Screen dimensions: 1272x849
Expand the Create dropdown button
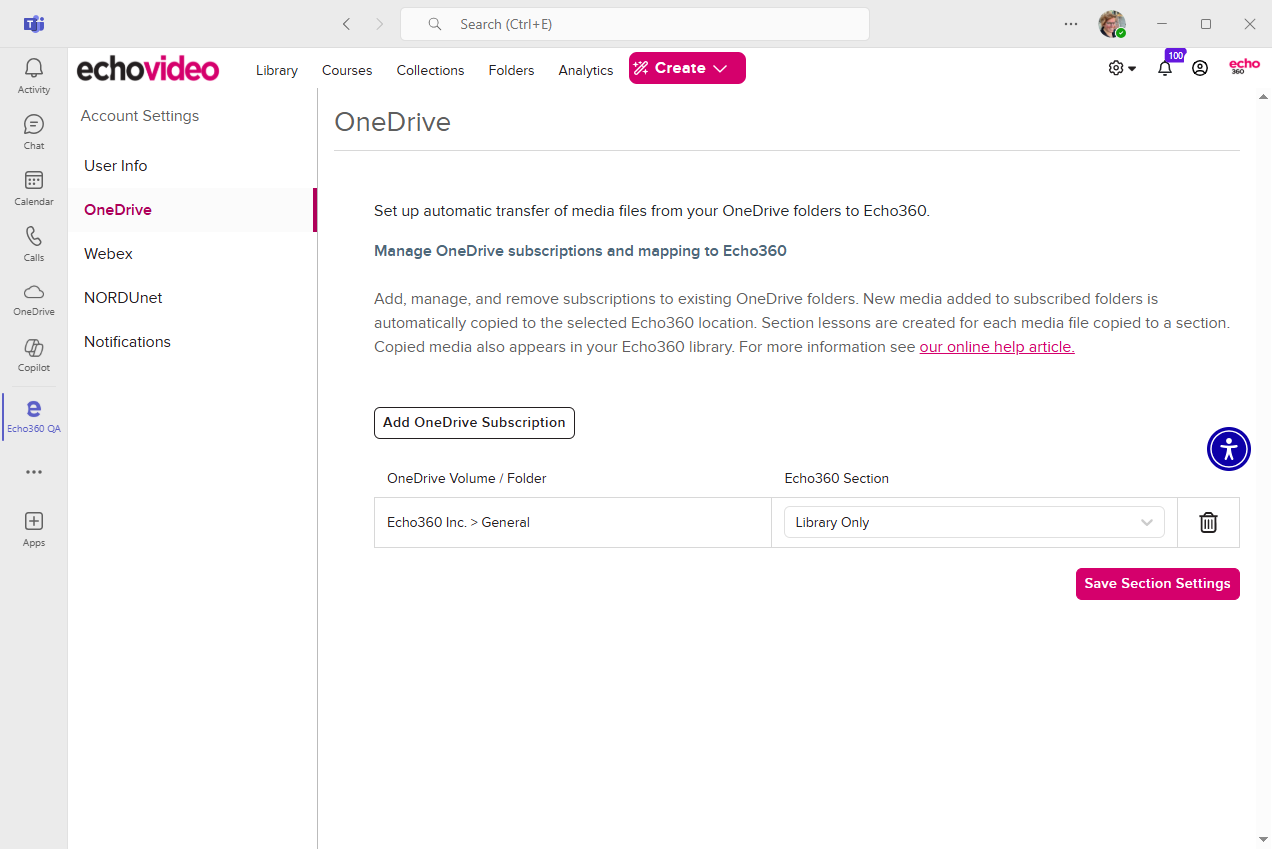pos(687,68)
